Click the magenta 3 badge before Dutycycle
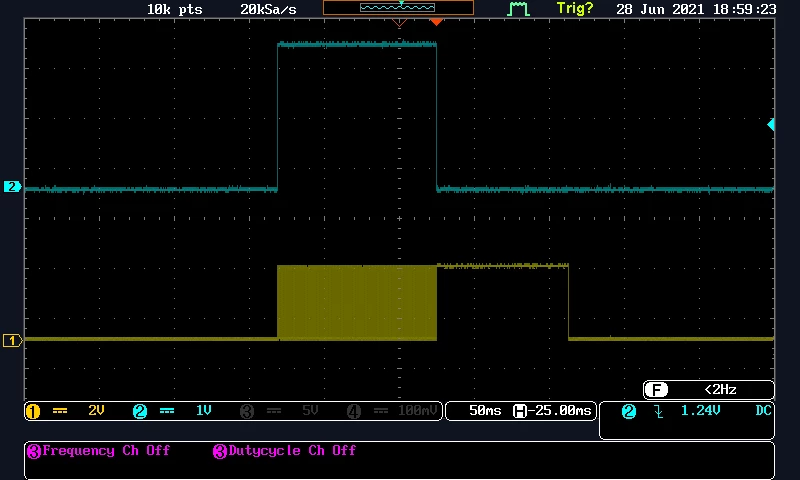Screen dimensions: 800x480 coord(220,451)
